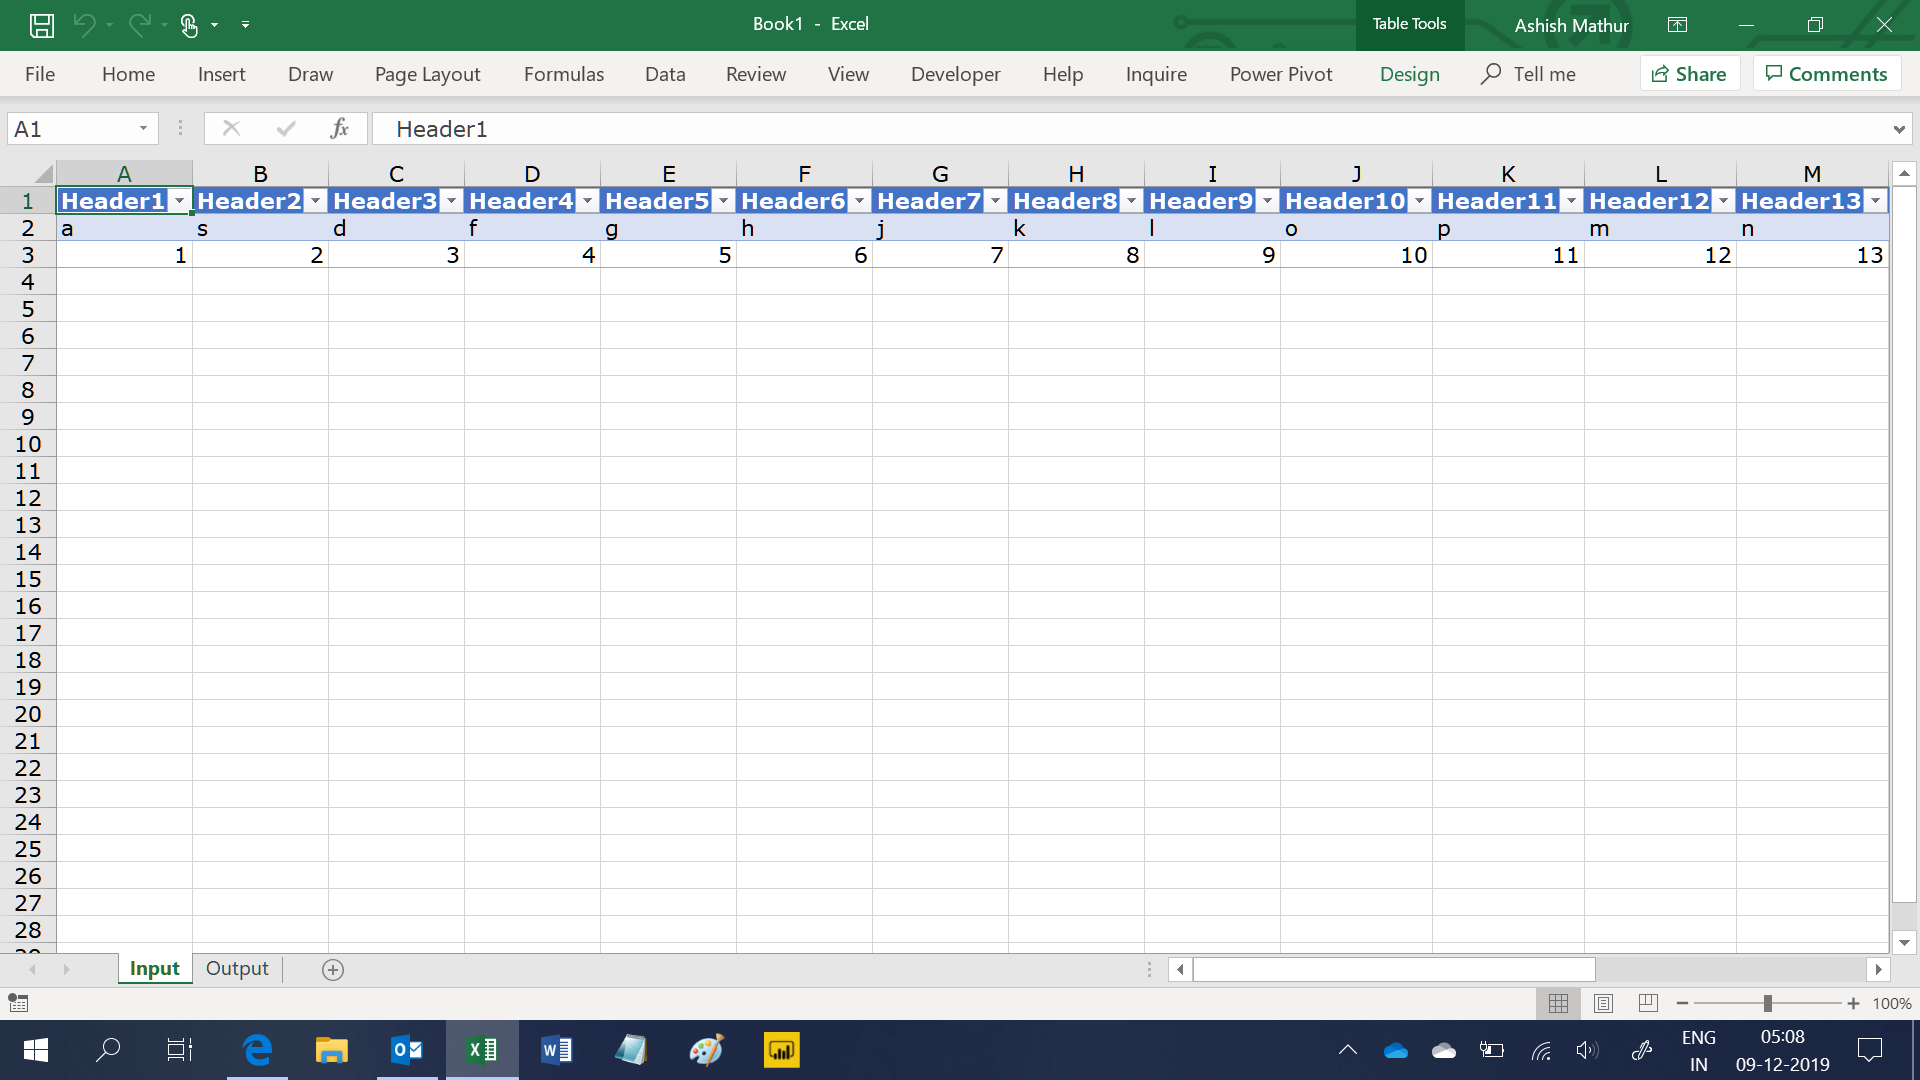The width and height of the screenshot is (1920, 1080).
Task: Click the Insert Function fx icon
Action: pyautogui.click(x=339, y=128)
